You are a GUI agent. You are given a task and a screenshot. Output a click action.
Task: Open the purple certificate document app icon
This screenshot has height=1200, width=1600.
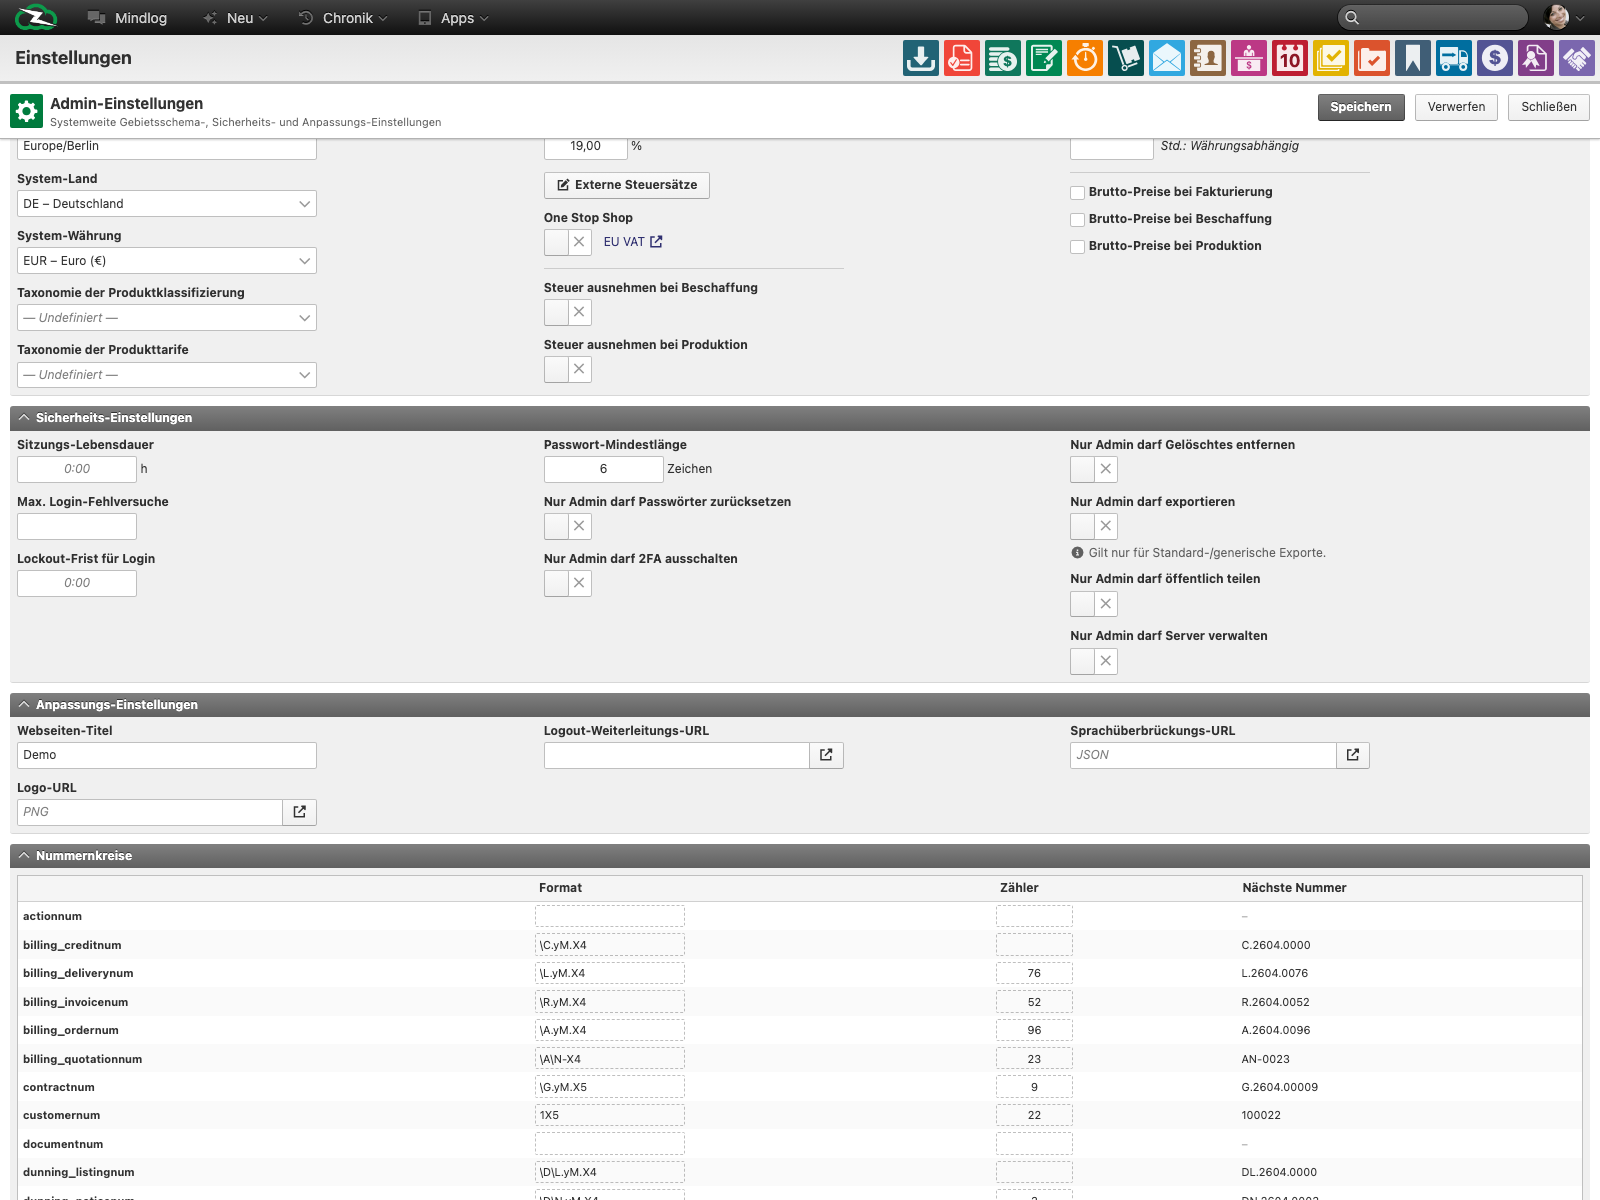(x=1535, y=58)
